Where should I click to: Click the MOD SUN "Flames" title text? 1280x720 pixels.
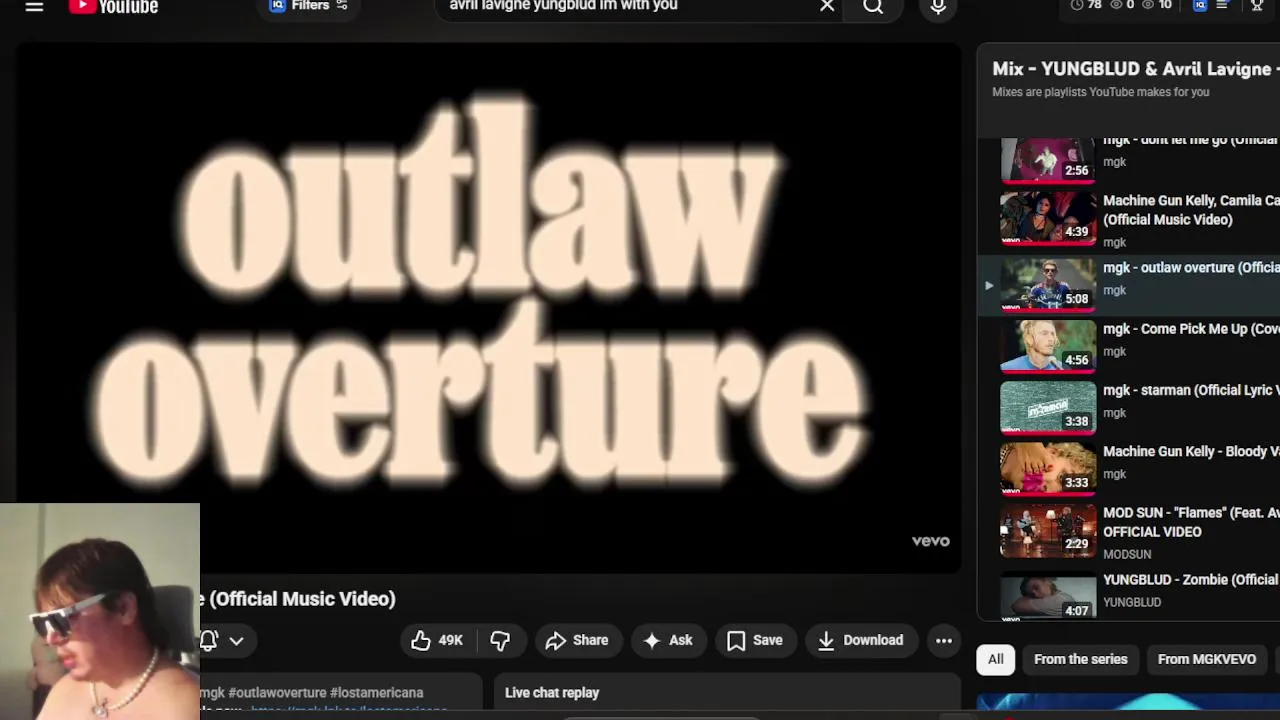[x=1191, y=522]
